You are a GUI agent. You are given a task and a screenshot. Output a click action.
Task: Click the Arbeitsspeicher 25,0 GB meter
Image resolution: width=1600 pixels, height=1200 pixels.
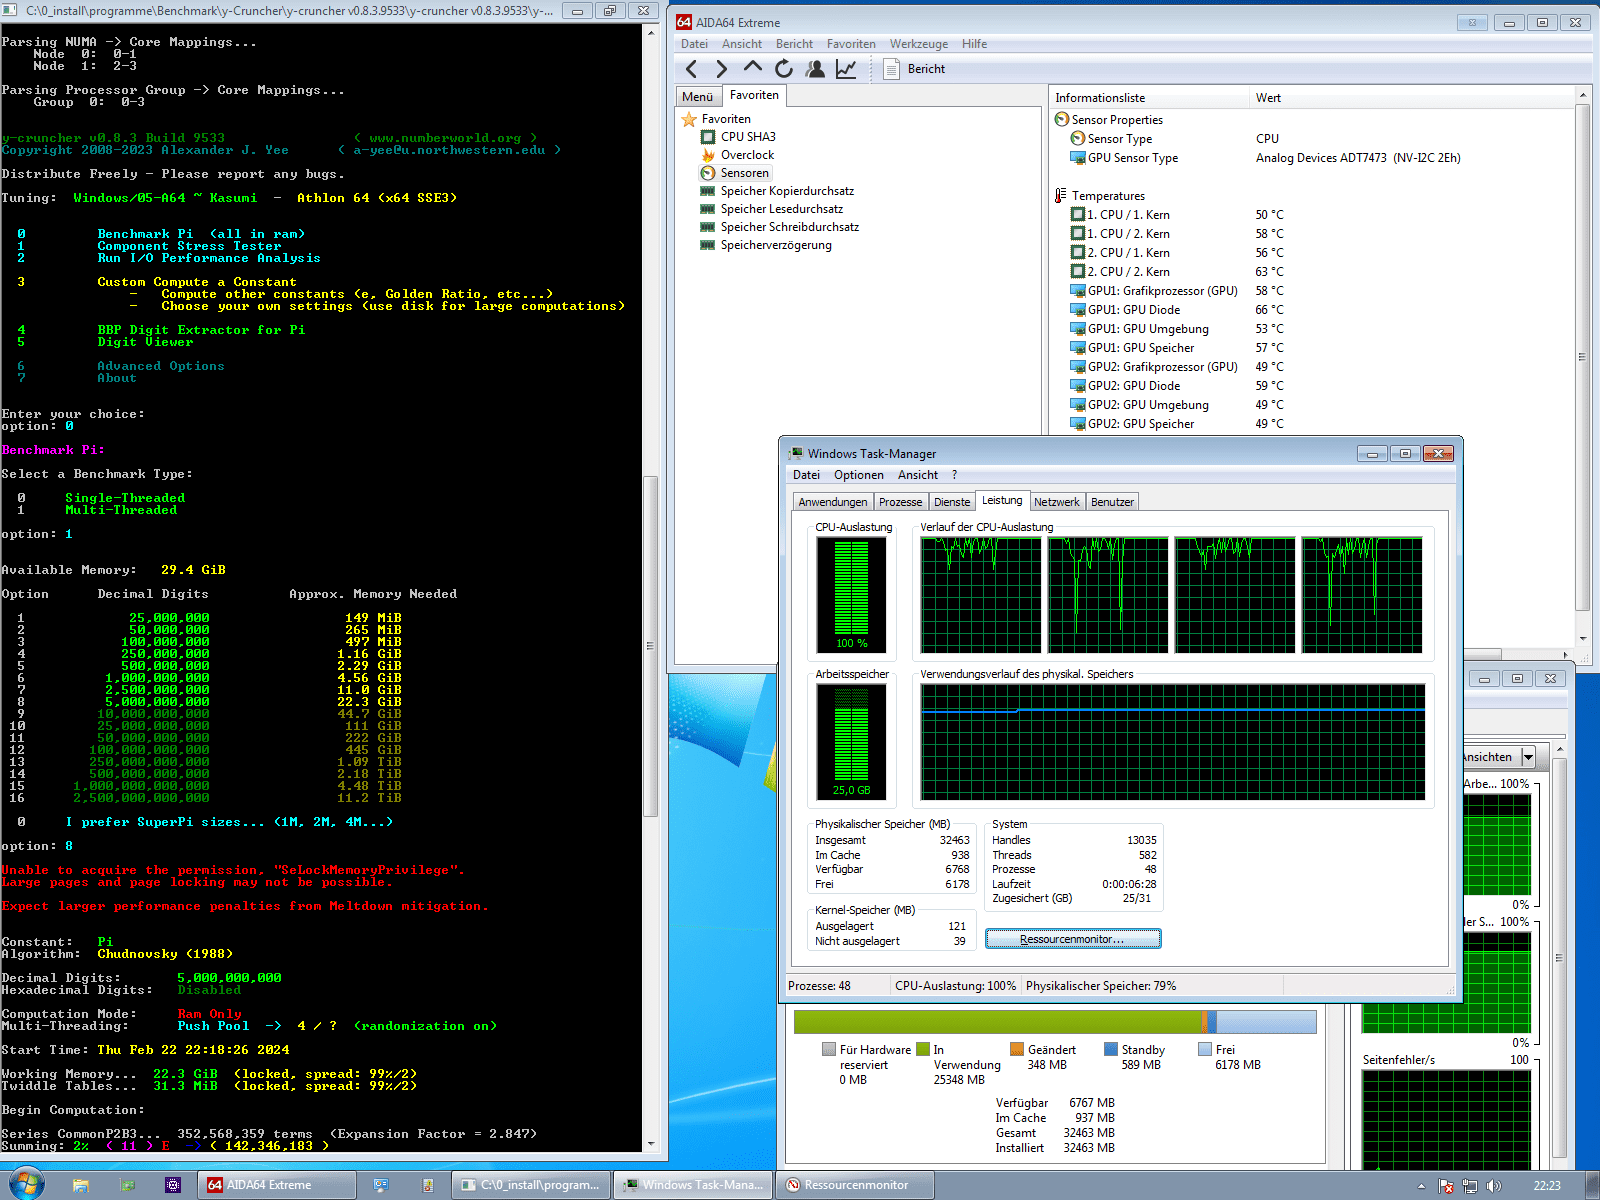point(852,742)
